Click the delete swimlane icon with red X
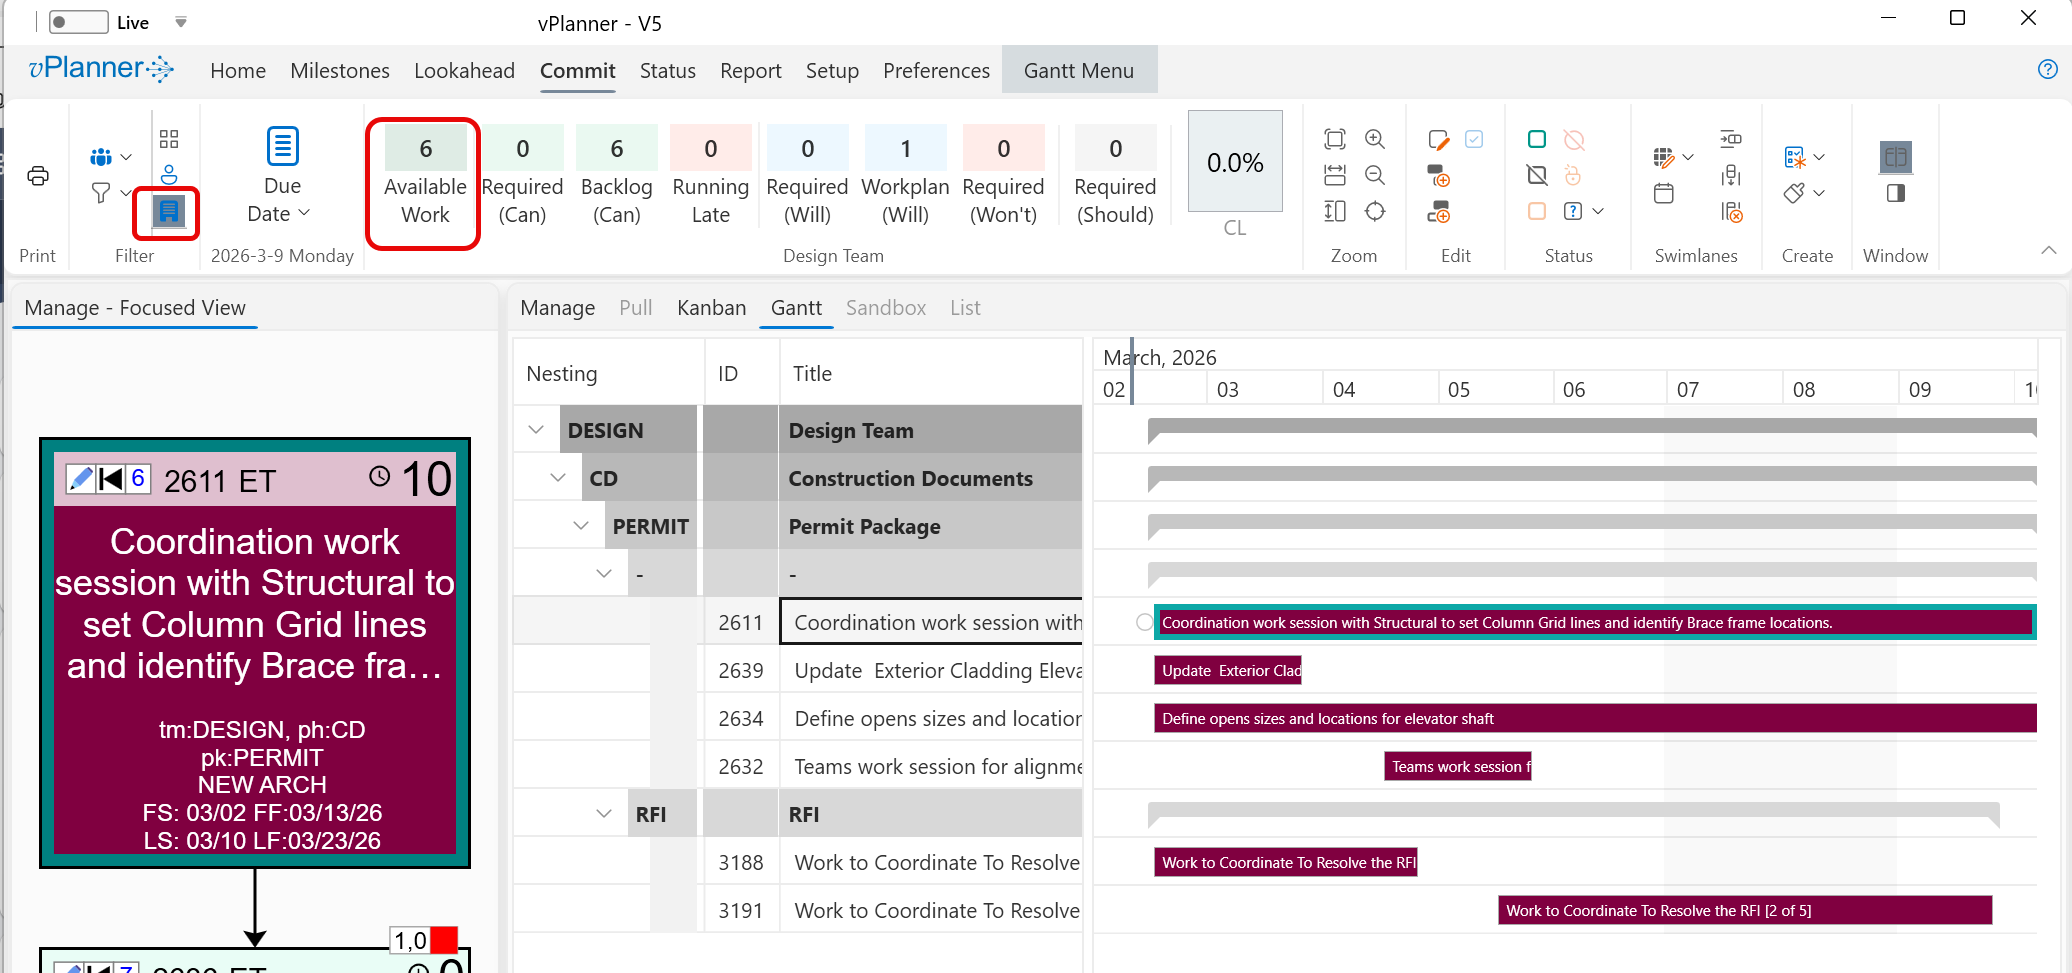This screenshot has width=2072, height=973. (x=1732, y=211)
